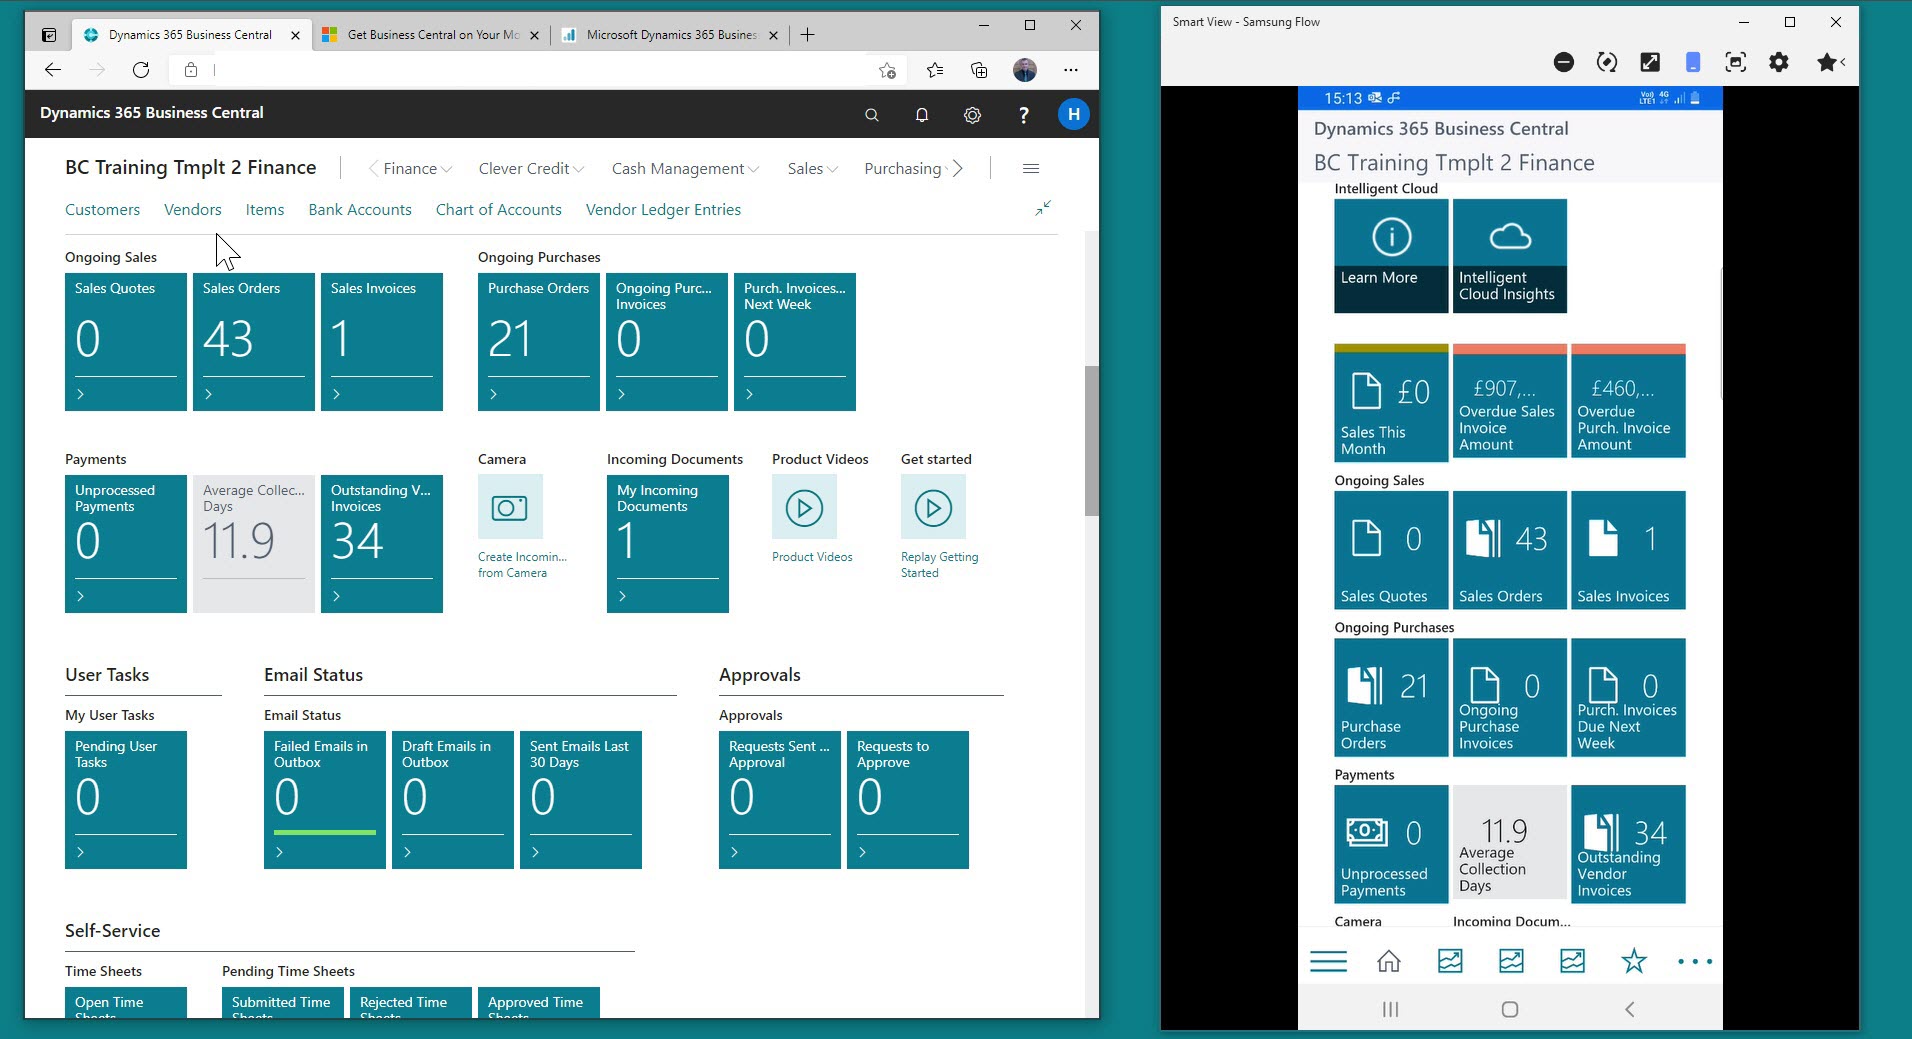Open the hamburger menu next to Purchasing
The image size is (1912, 1039).
click(x=1031, y=168)
